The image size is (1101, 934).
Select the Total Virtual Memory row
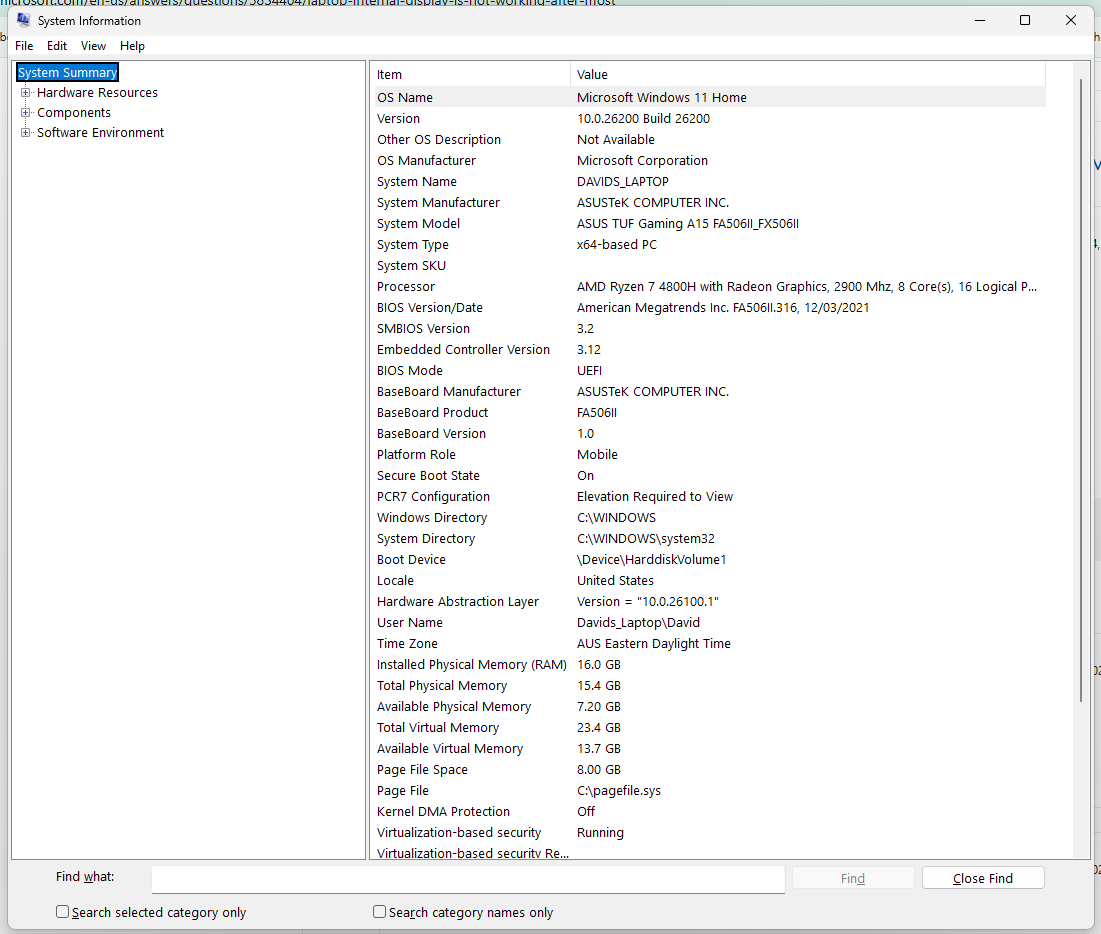point(708,728)
